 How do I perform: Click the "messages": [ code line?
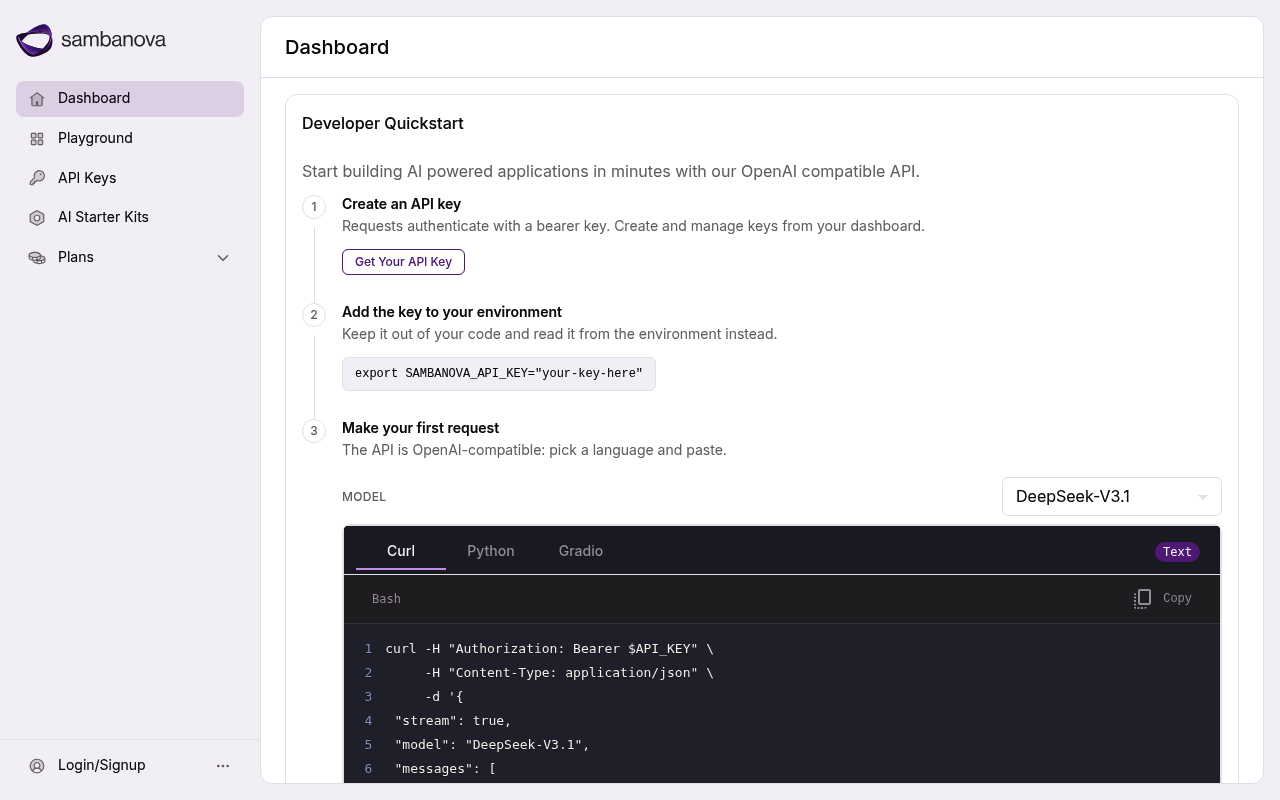click(x=445, y=769)
